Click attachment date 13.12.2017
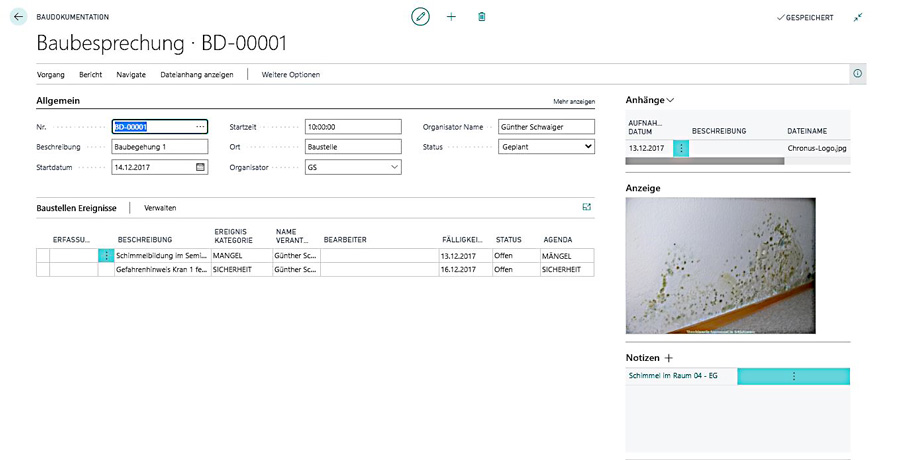 (646, 148)
